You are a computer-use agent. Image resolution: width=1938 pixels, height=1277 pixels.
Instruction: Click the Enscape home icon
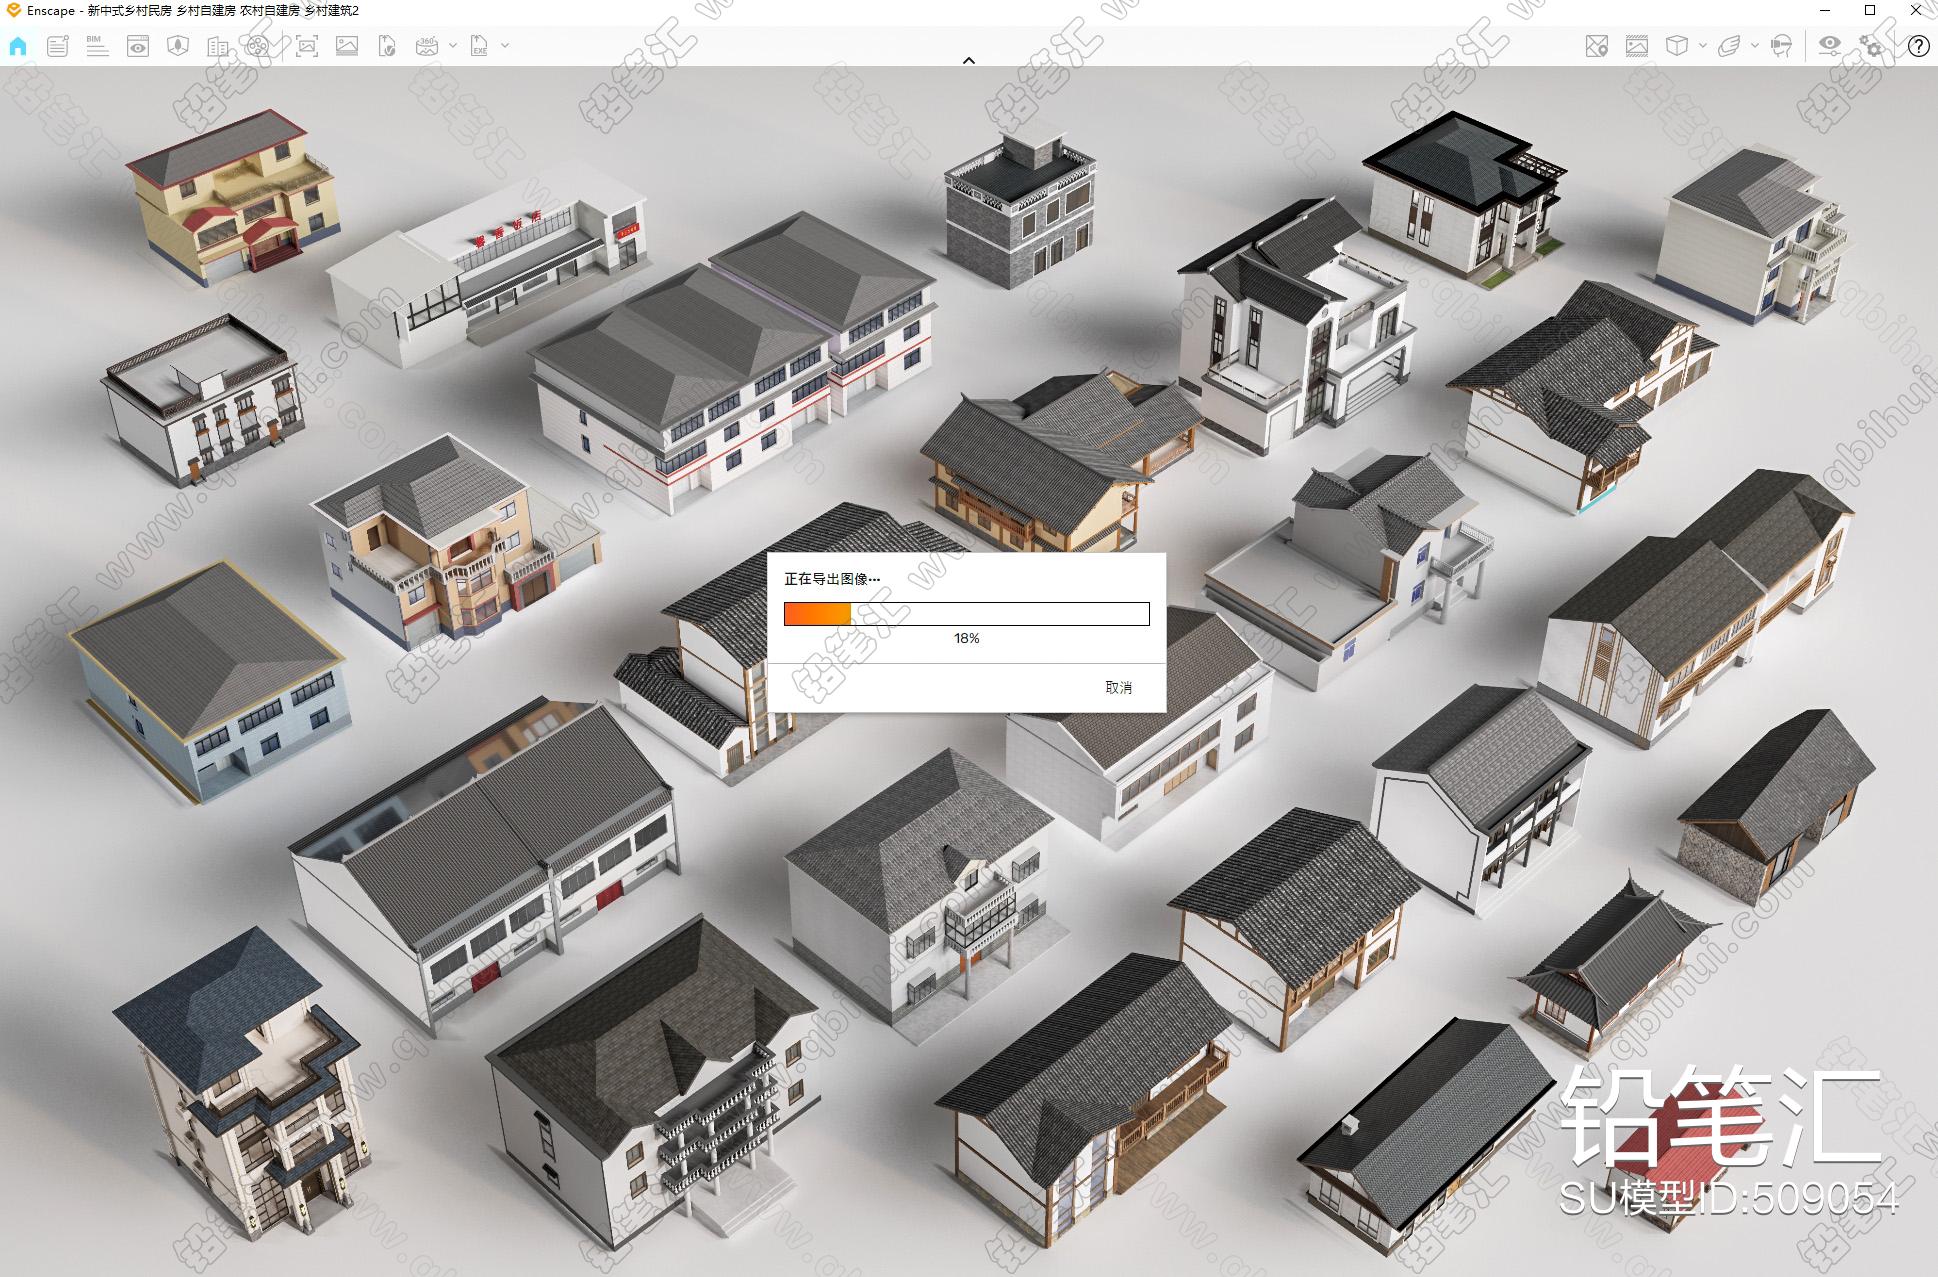pyautogui.click(x=18, y=46)
